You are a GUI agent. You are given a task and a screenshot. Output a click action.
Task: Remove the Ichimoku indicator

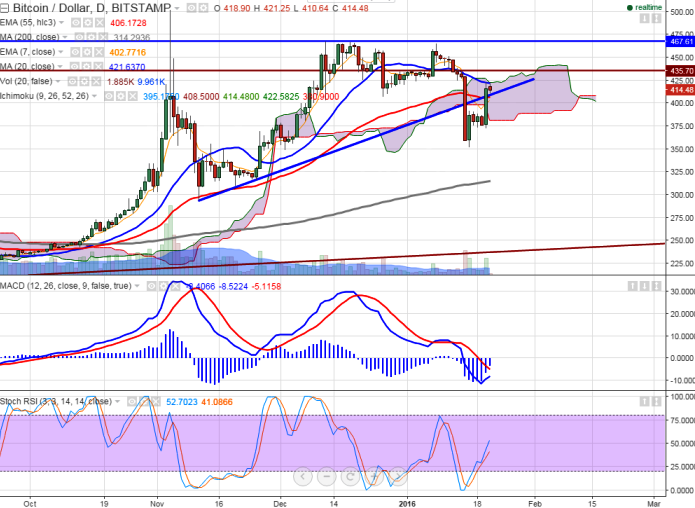coord(132,96)
